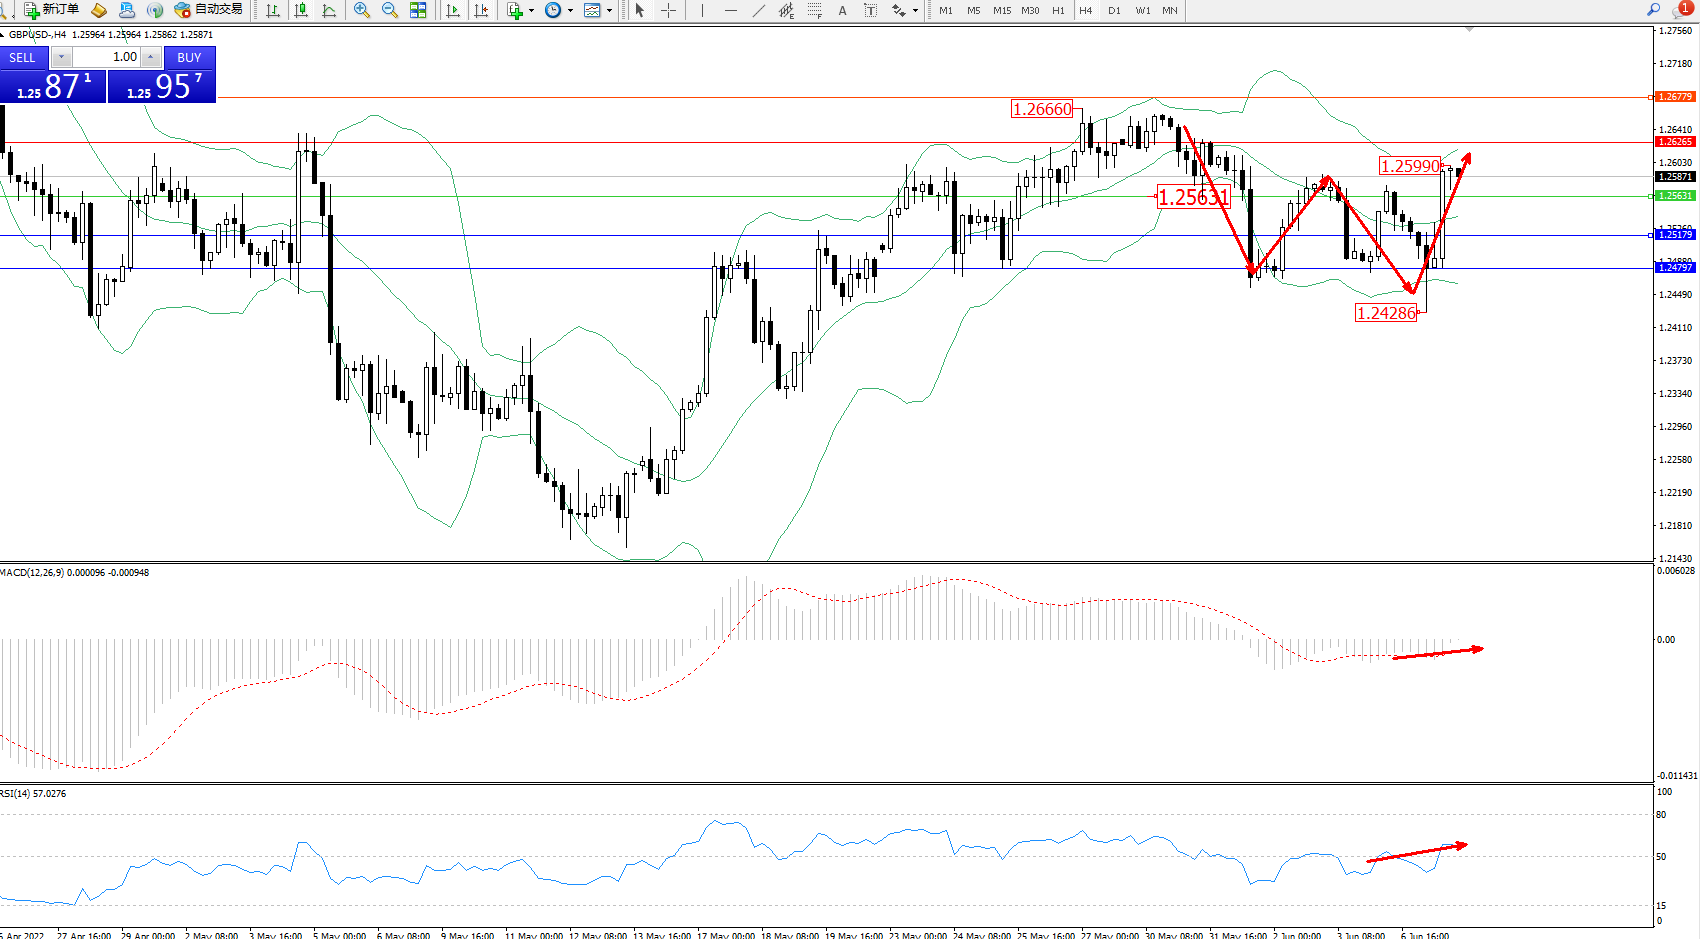Viewport: 1700px width, 939px height.
Task: Switch chart to bar chart display
Action: tap(273, 10)
